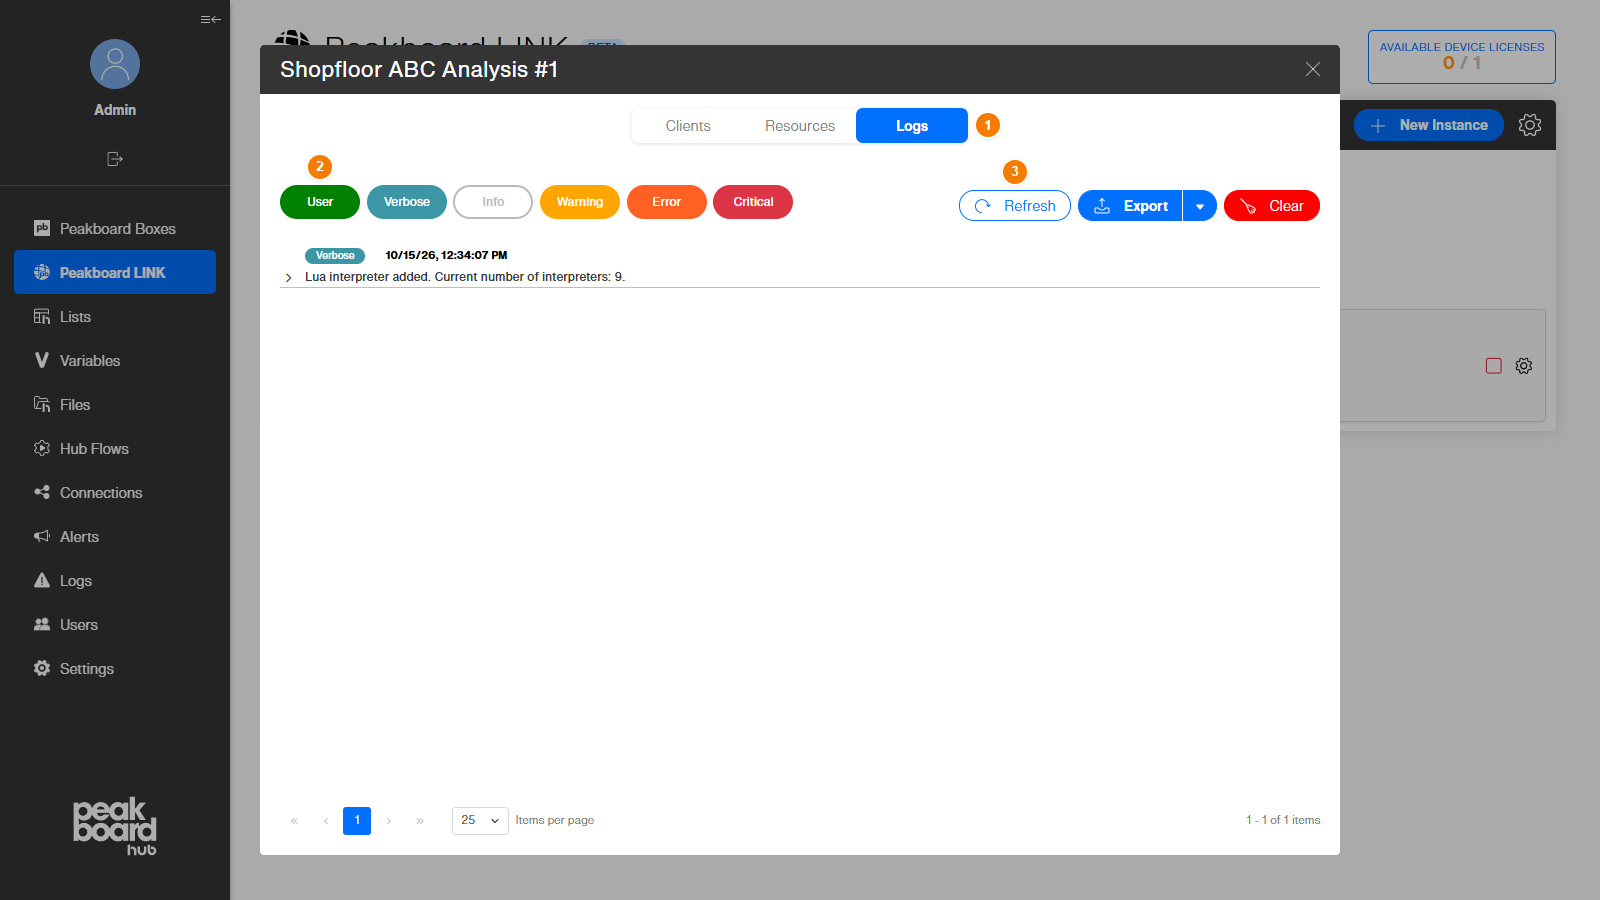The image size is (1600, 900).
Task: Open the Export options dropdown arrow
Action: pos(1200,206)
